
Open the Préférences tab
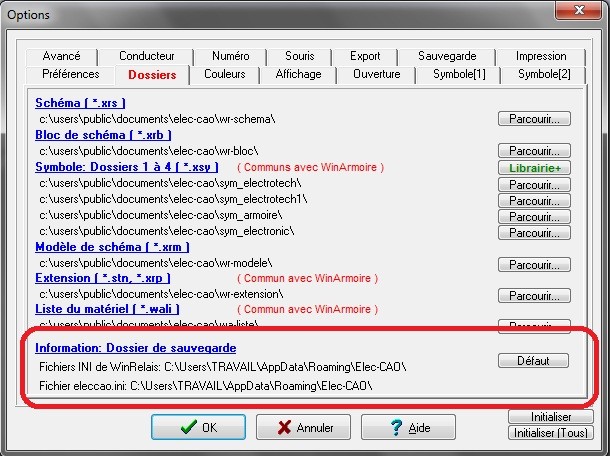click(71, 75)
